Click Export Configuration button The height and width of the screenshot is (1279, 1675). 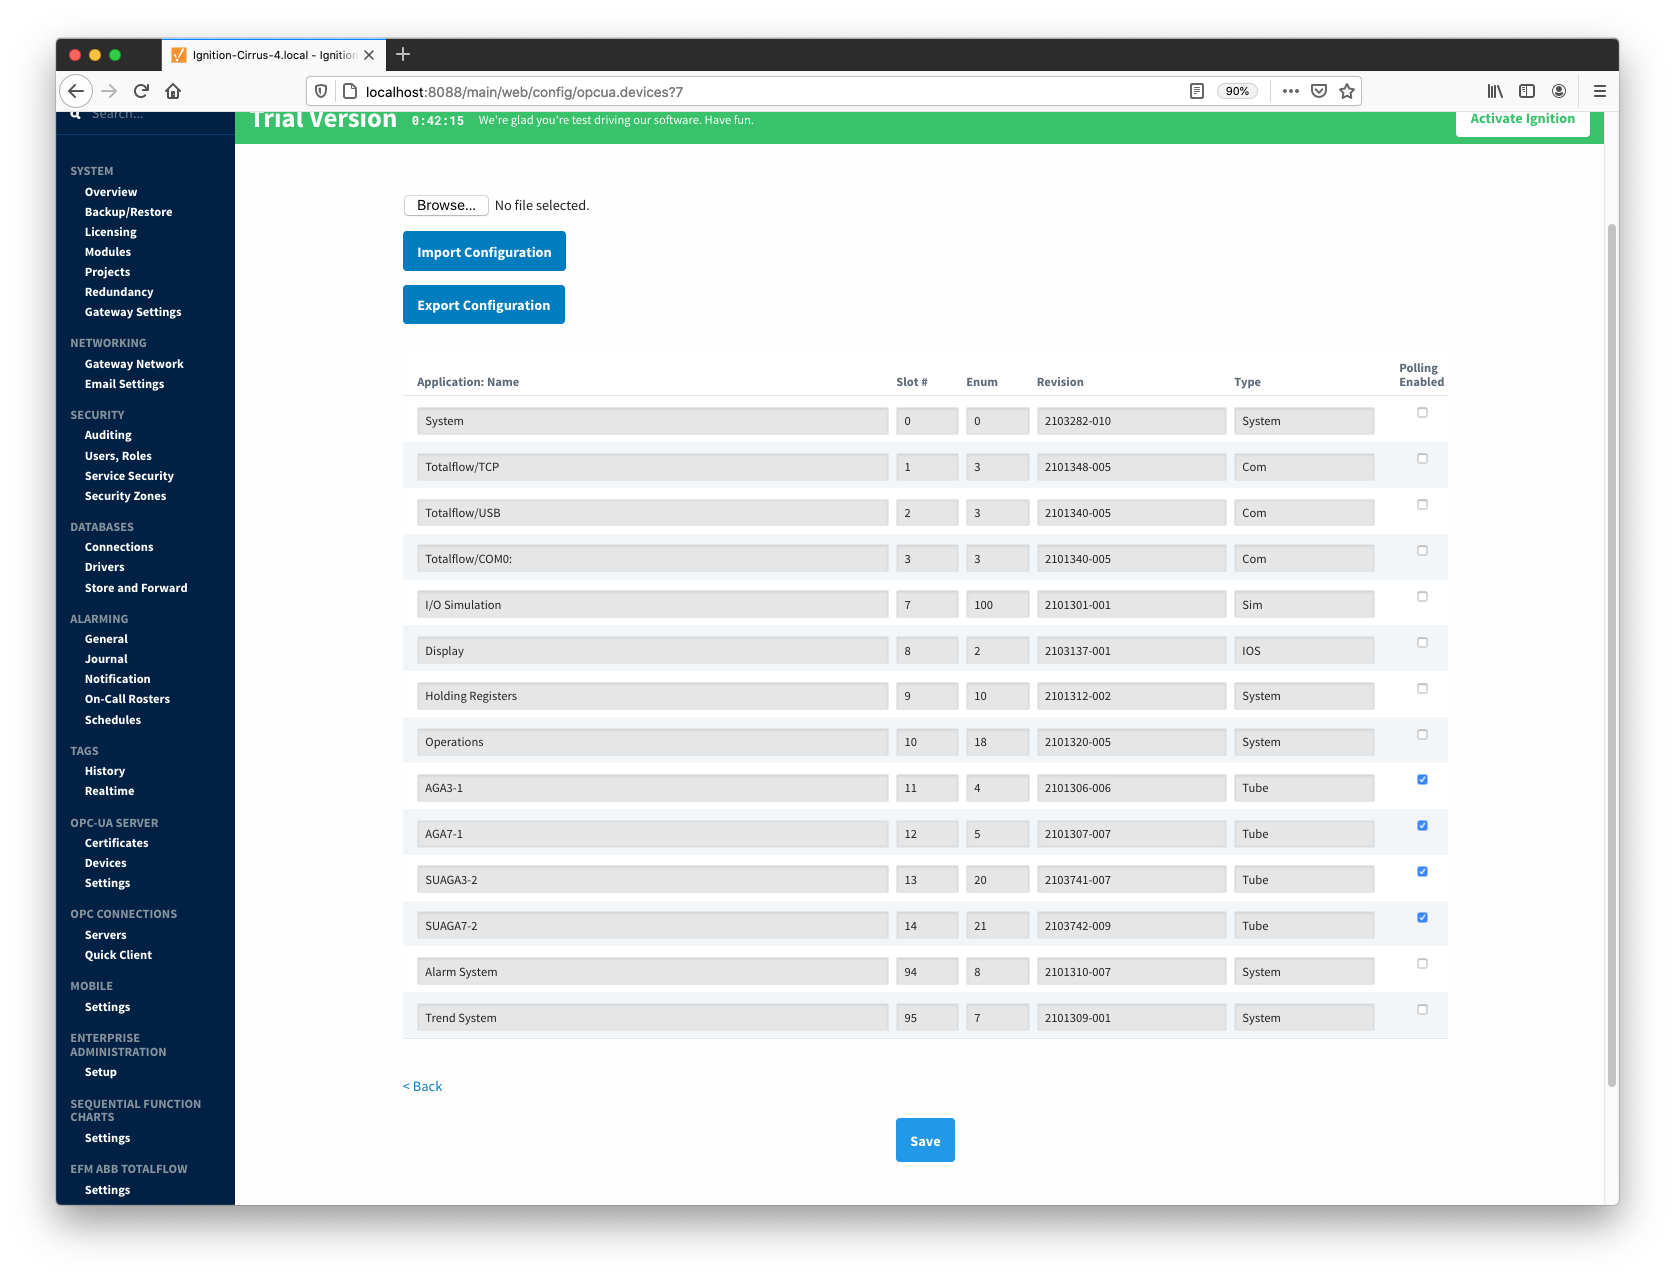[484, 305]
